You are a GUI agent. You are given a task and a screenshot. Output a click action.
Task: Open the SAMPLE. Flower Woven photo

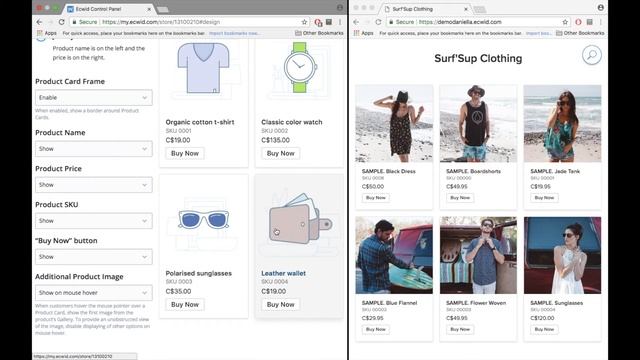(478, 255)
